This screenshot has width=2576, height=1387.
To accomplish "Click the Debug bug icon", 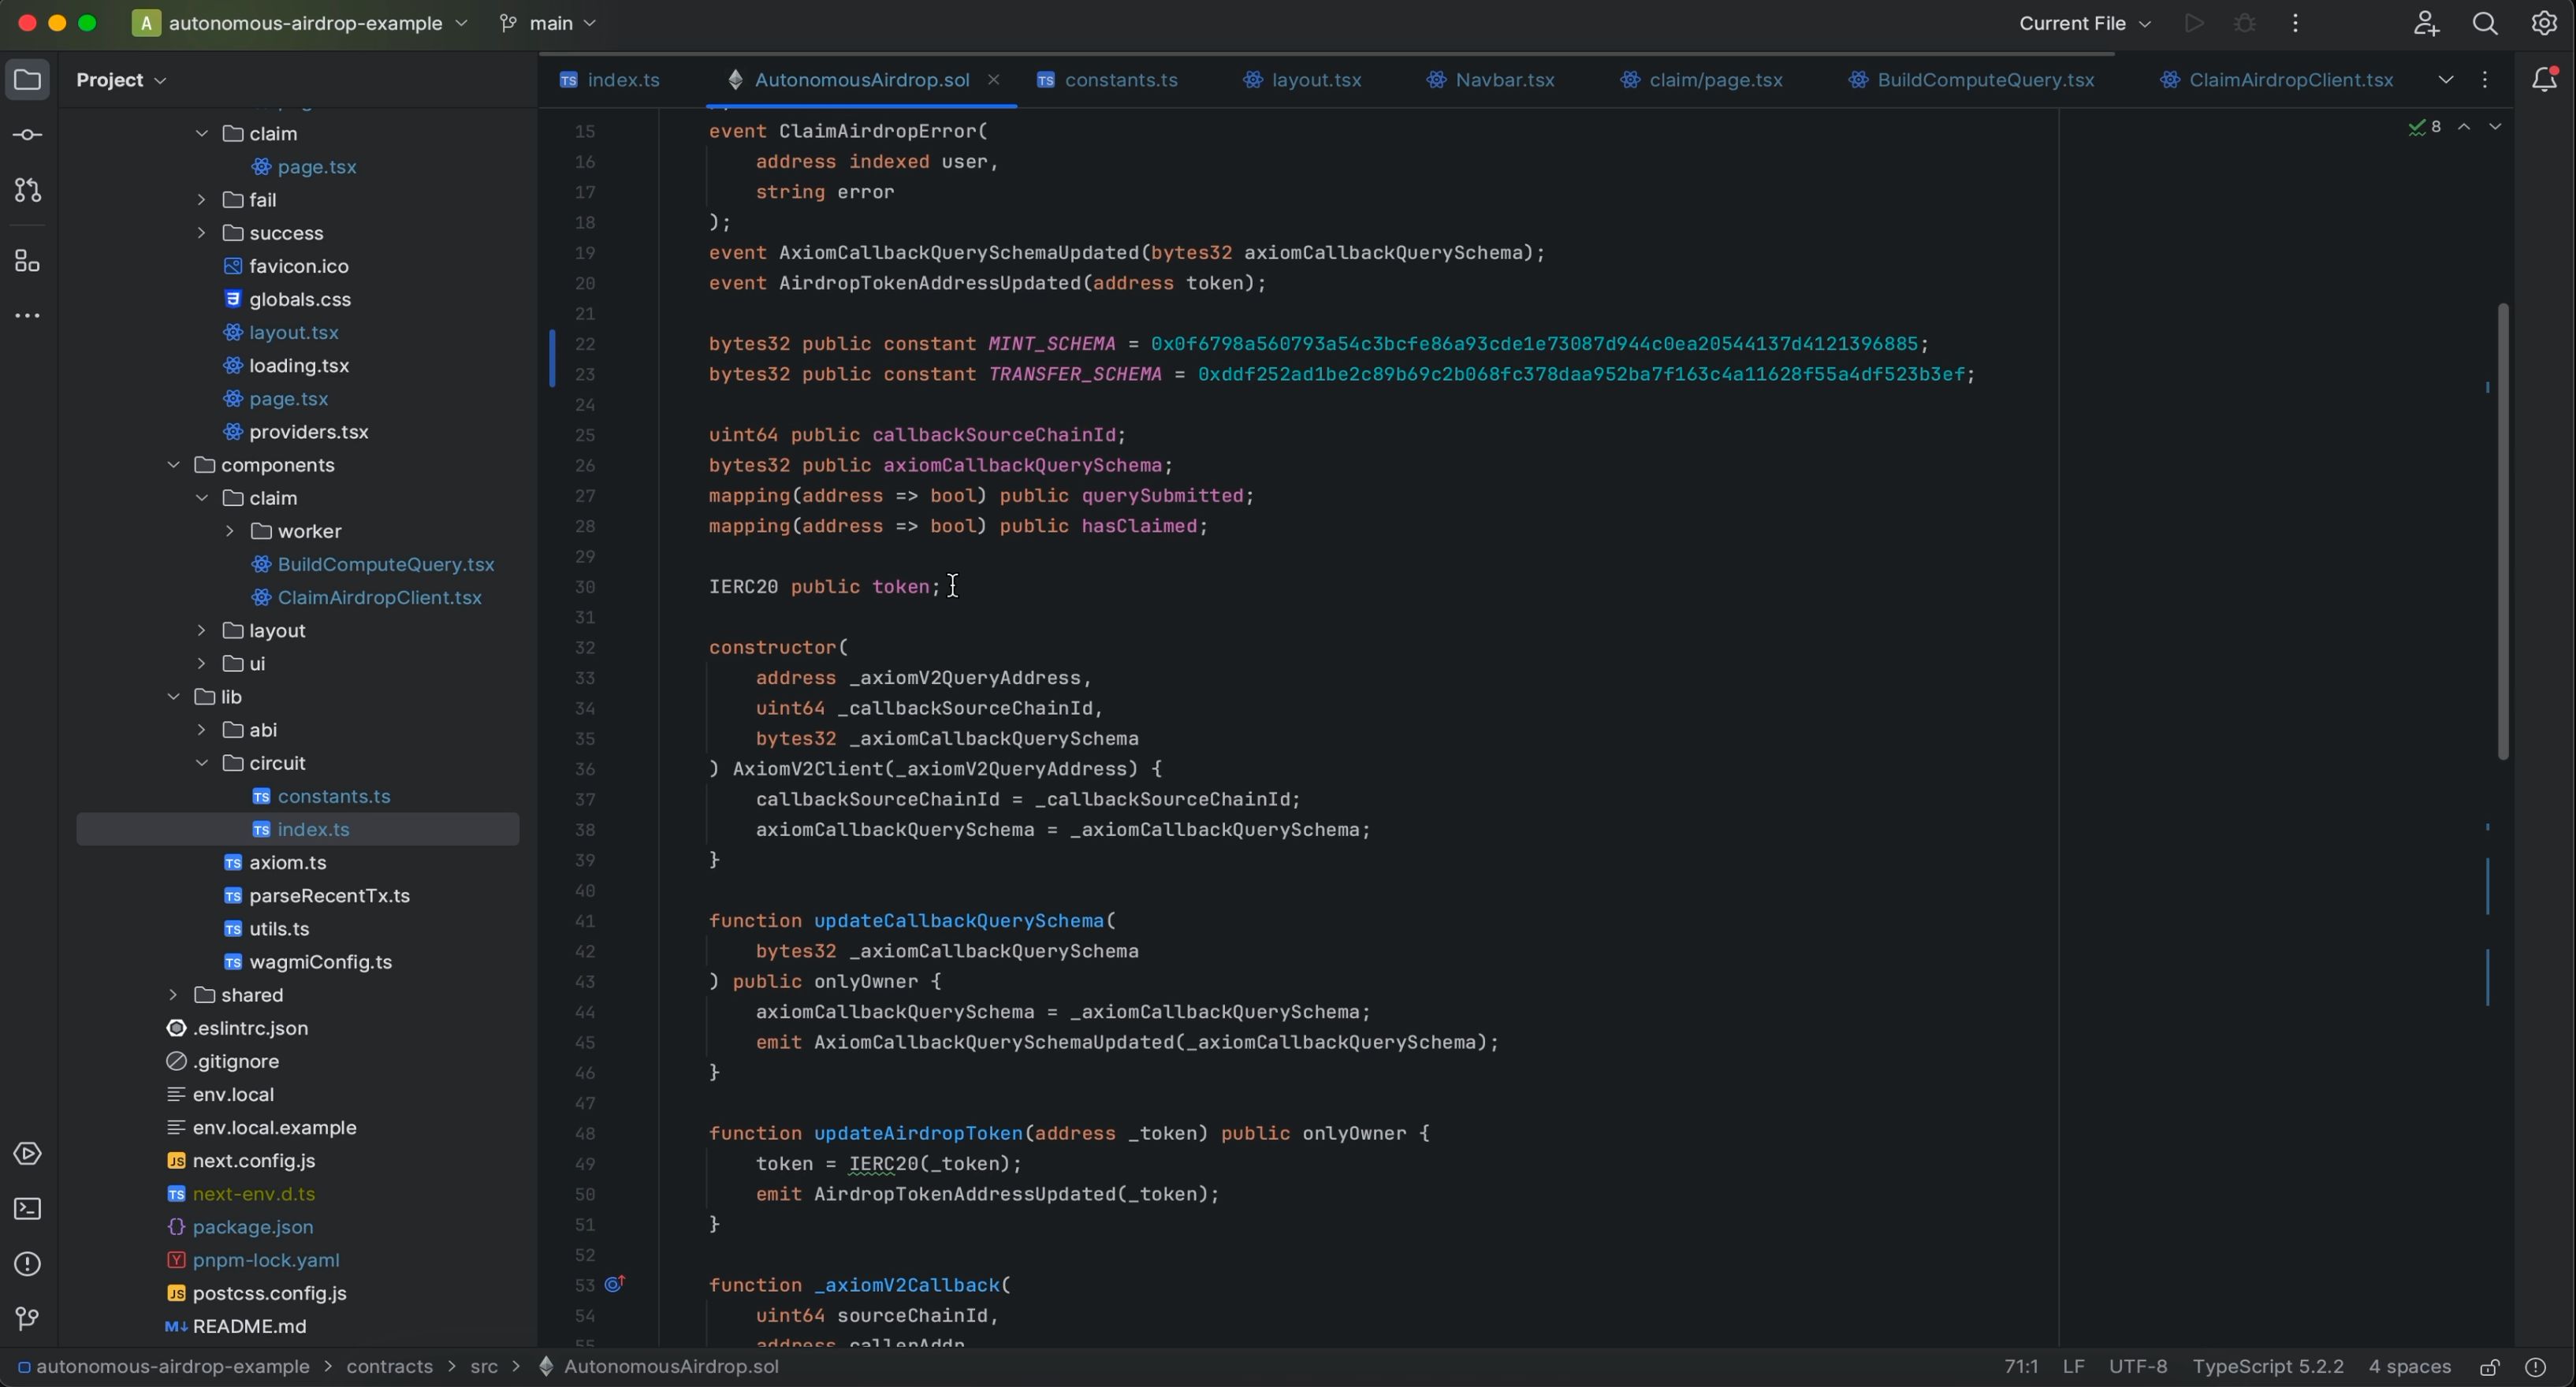I will [x=2245, y=23].
